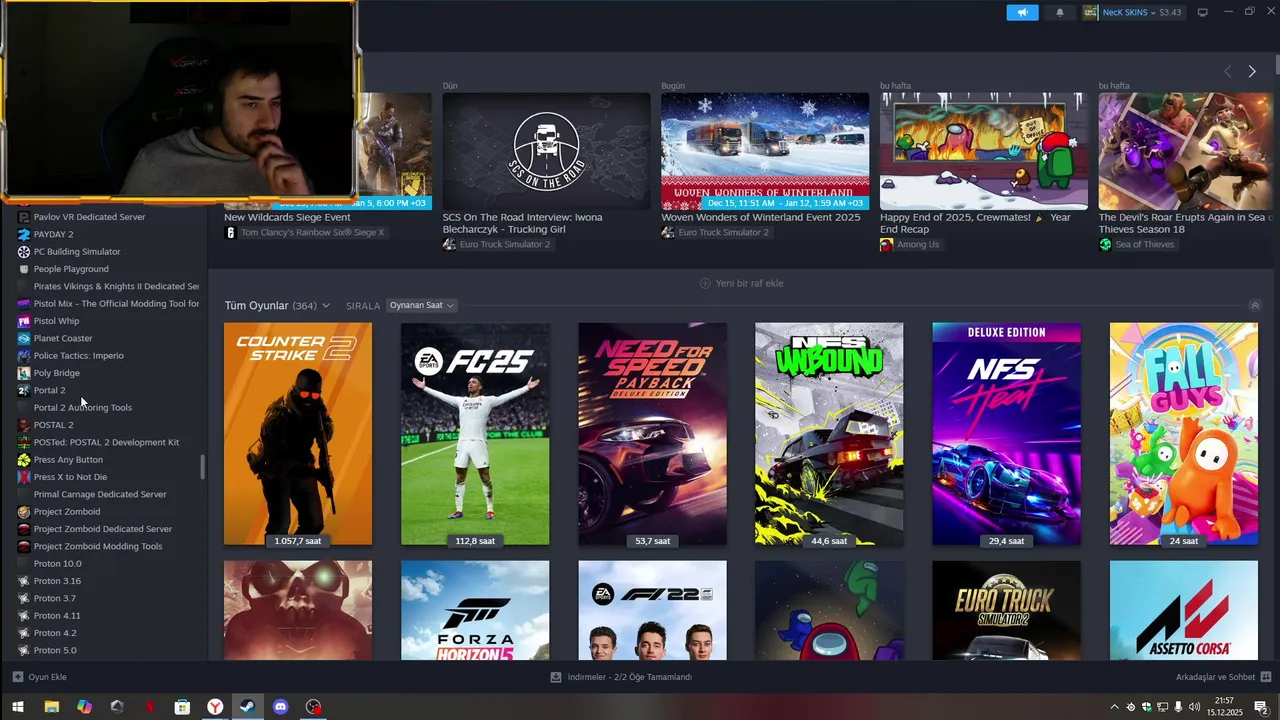
Task: Click Yeni bir raf ekle
Action: [x=741, y=283]
